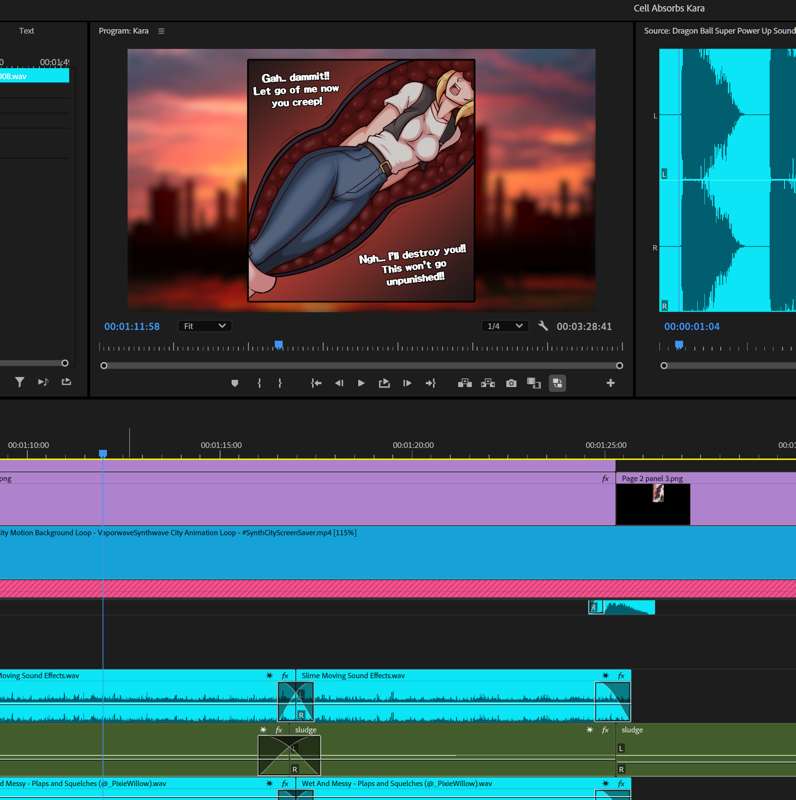Switch to the Text panel tab
Viewport: 796px width, 800px height.
(x=27, y=31)
